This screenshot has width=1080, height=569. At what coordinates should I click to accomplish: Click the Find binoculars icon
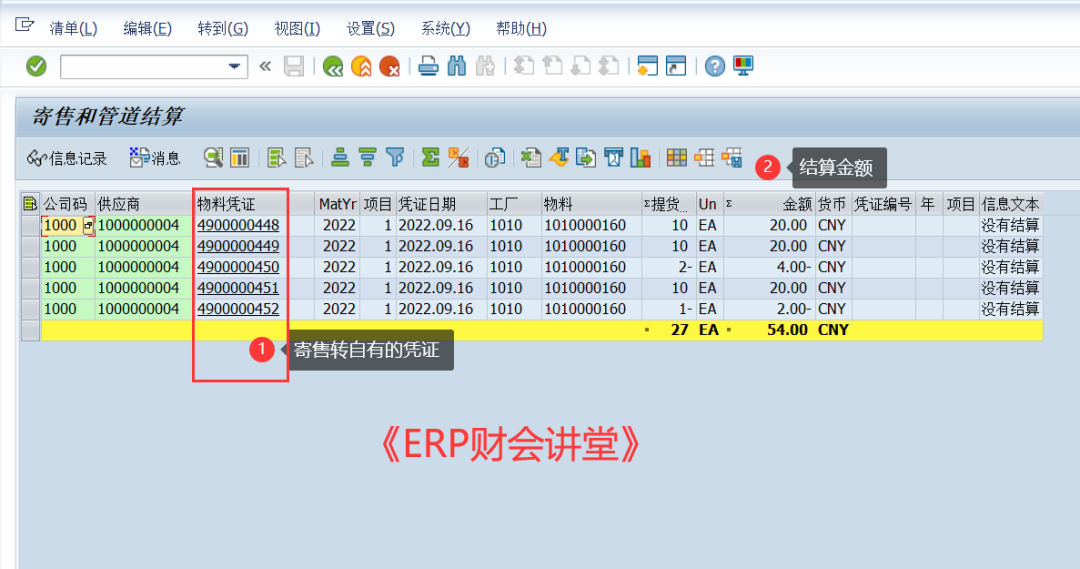pos(457,67)
